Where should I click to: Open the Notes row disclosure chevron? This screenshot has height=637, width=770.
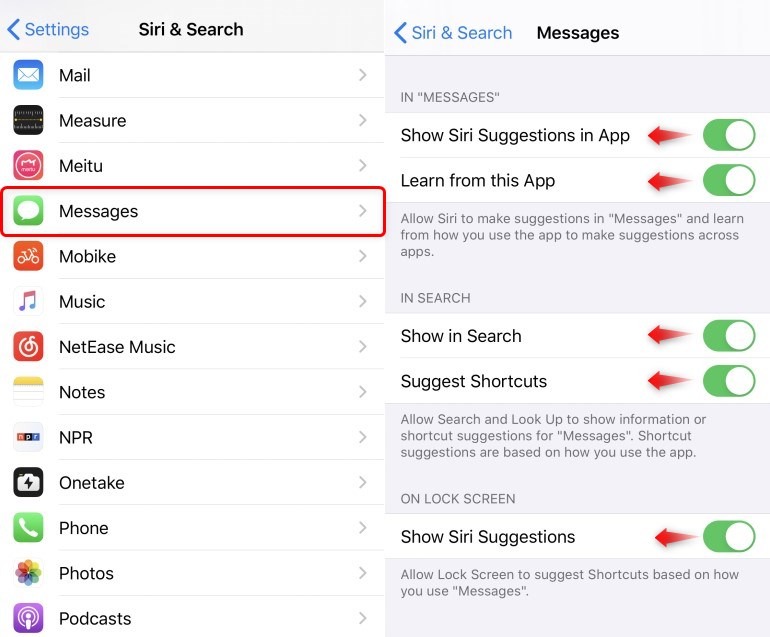(x=362, y=391)
